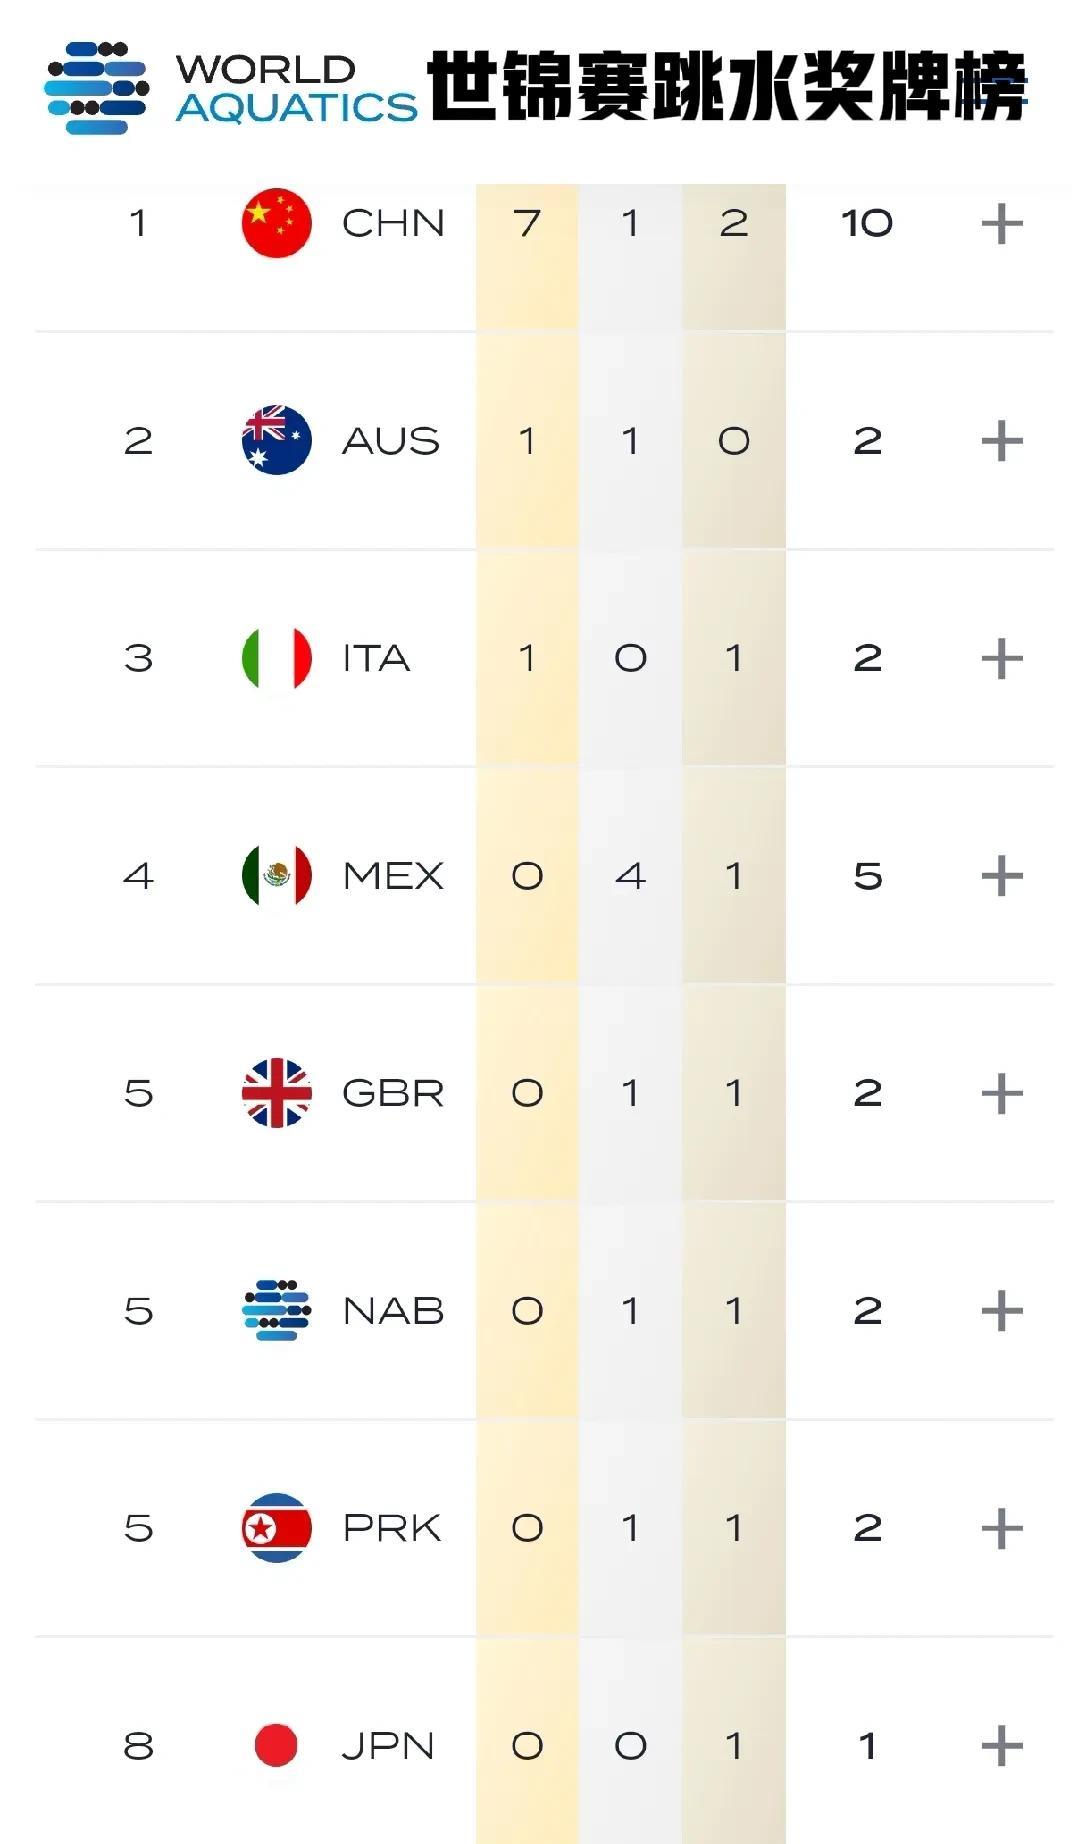Click the North Korea flag icon

(276, 1528)
